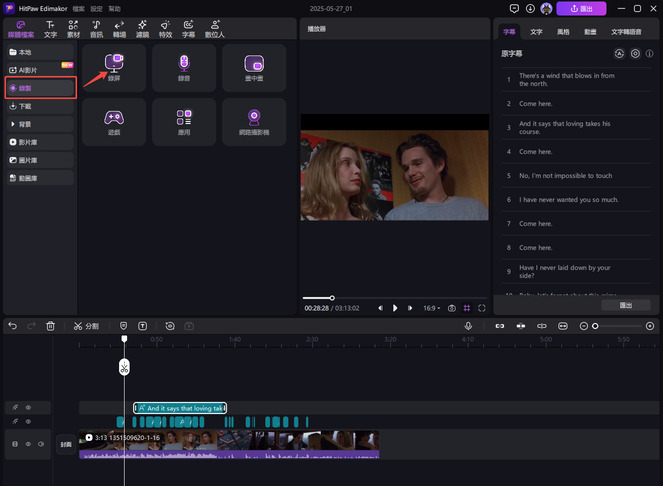Click the 匯出 button below subtitle list

coord(626,305)
